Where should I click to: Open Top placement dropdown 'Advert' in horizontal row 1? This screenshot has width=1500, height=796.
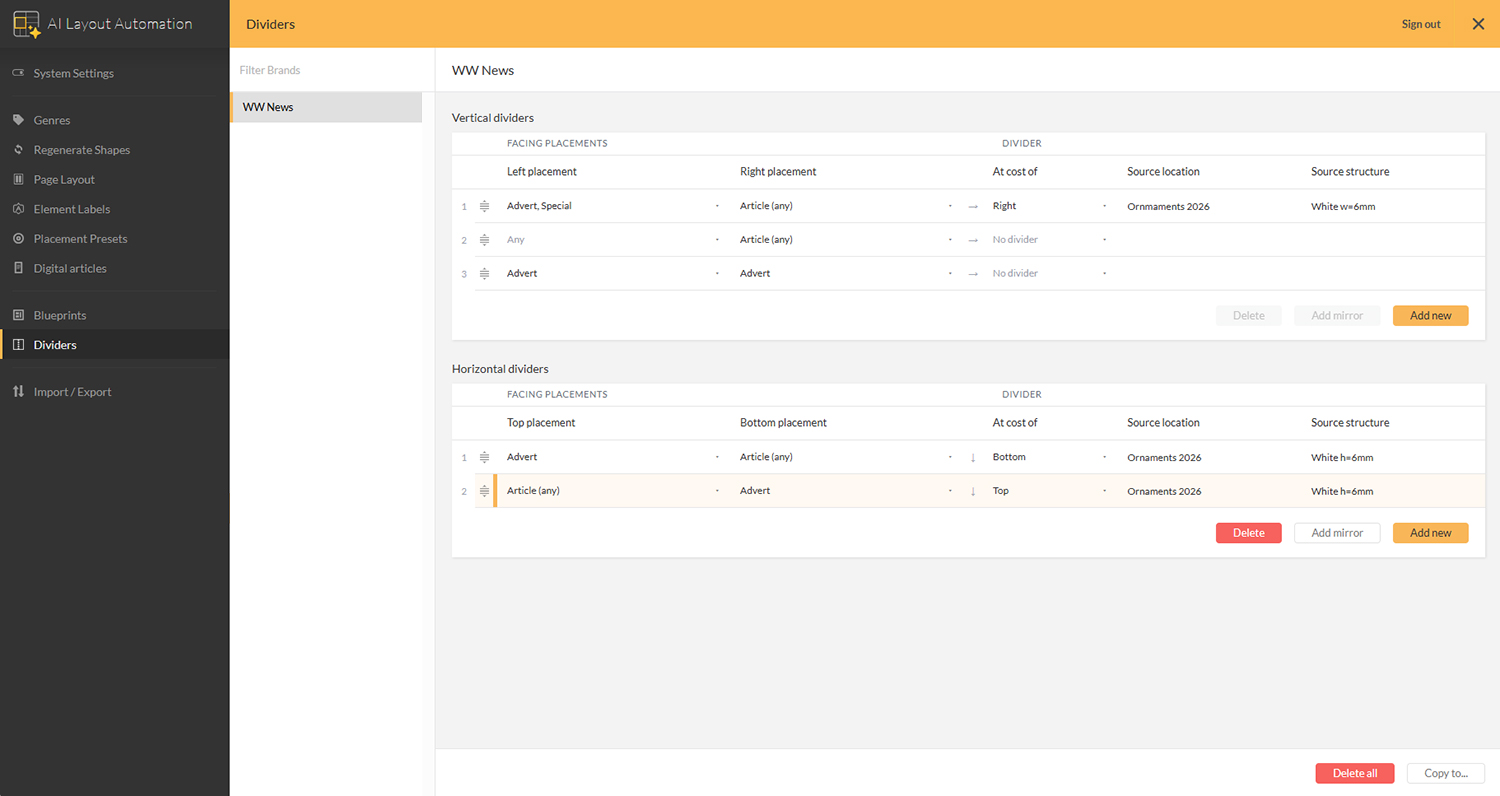point(613,457)
